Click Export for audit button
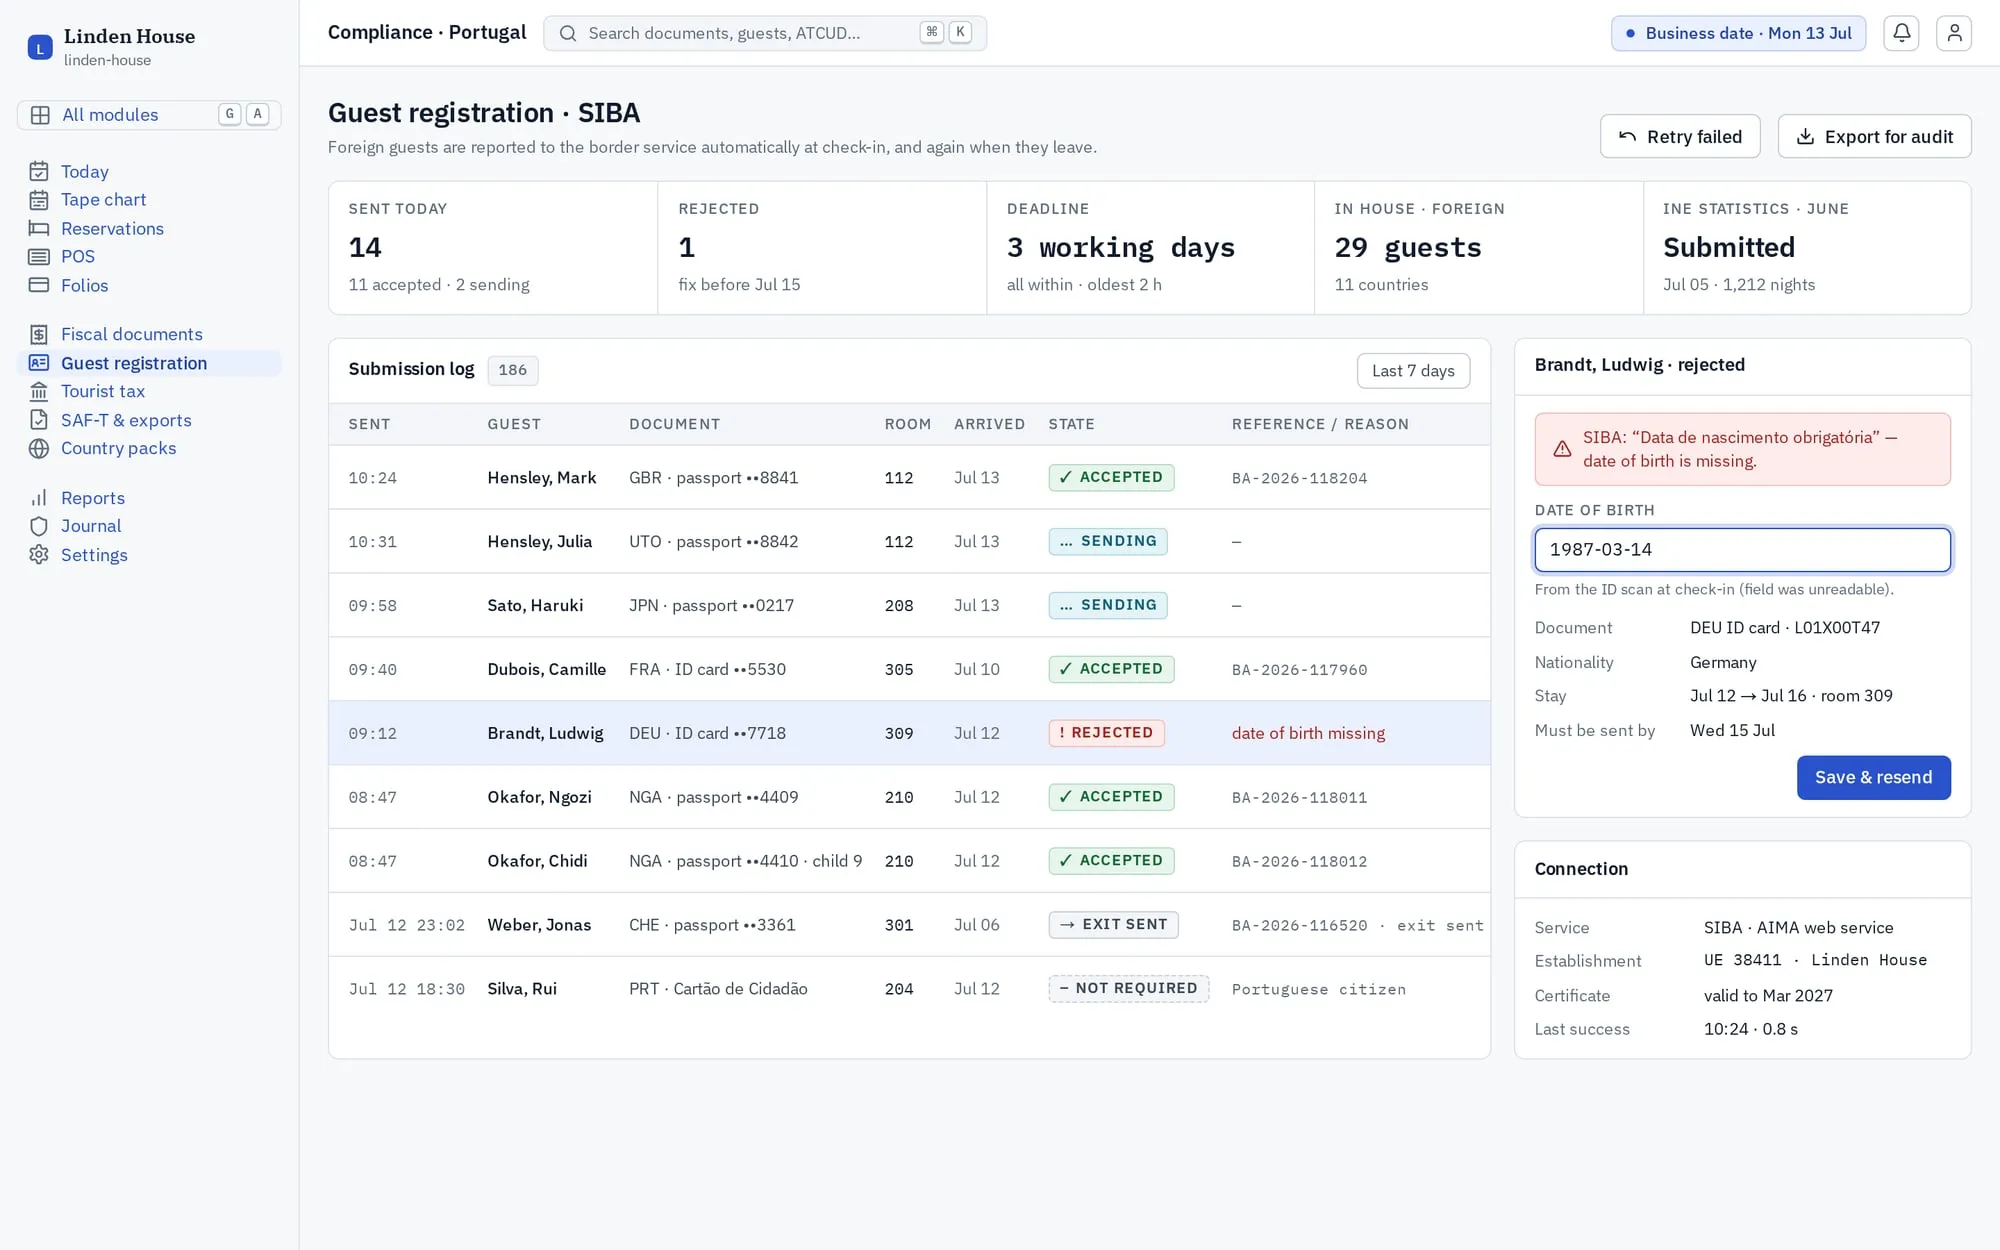The height and width of the screenshot is (1250, 2000). tap(1874, 136)
